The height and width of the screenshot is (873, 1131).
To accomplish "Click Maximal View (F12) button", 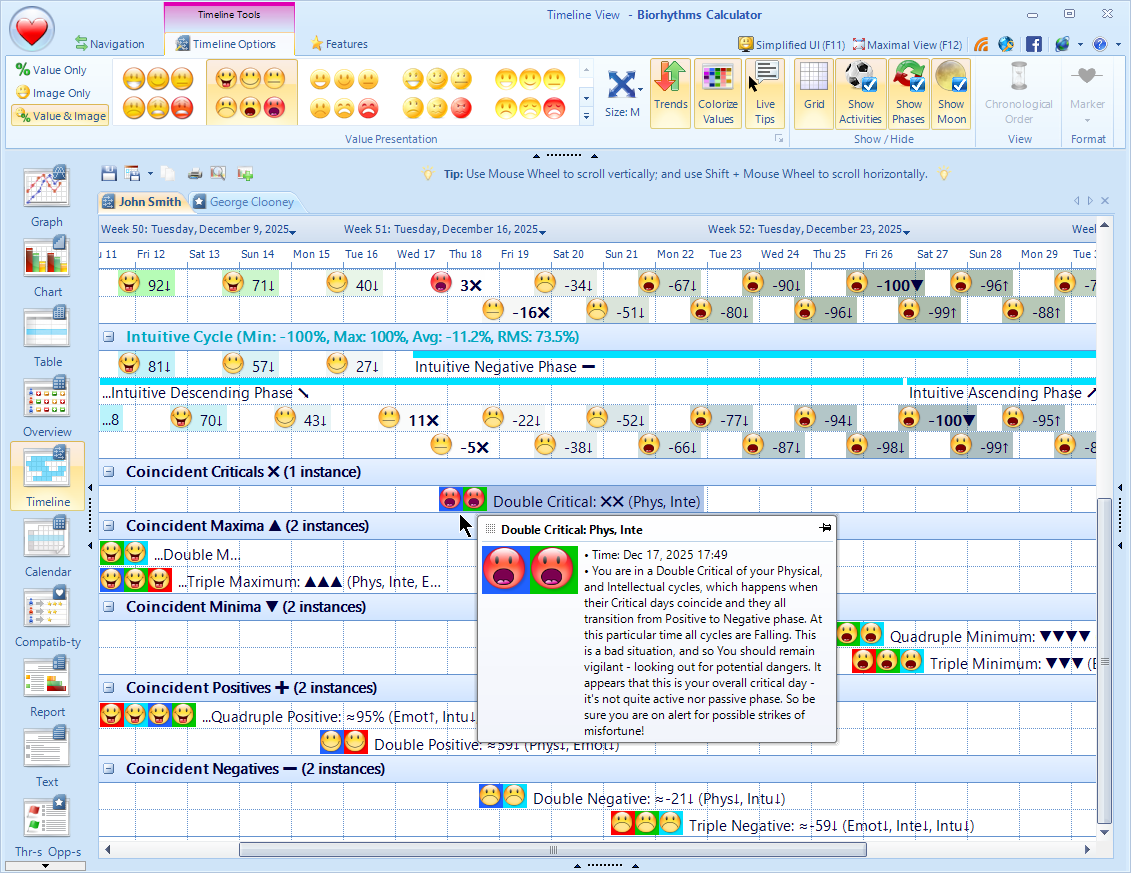I will point(907,44).
